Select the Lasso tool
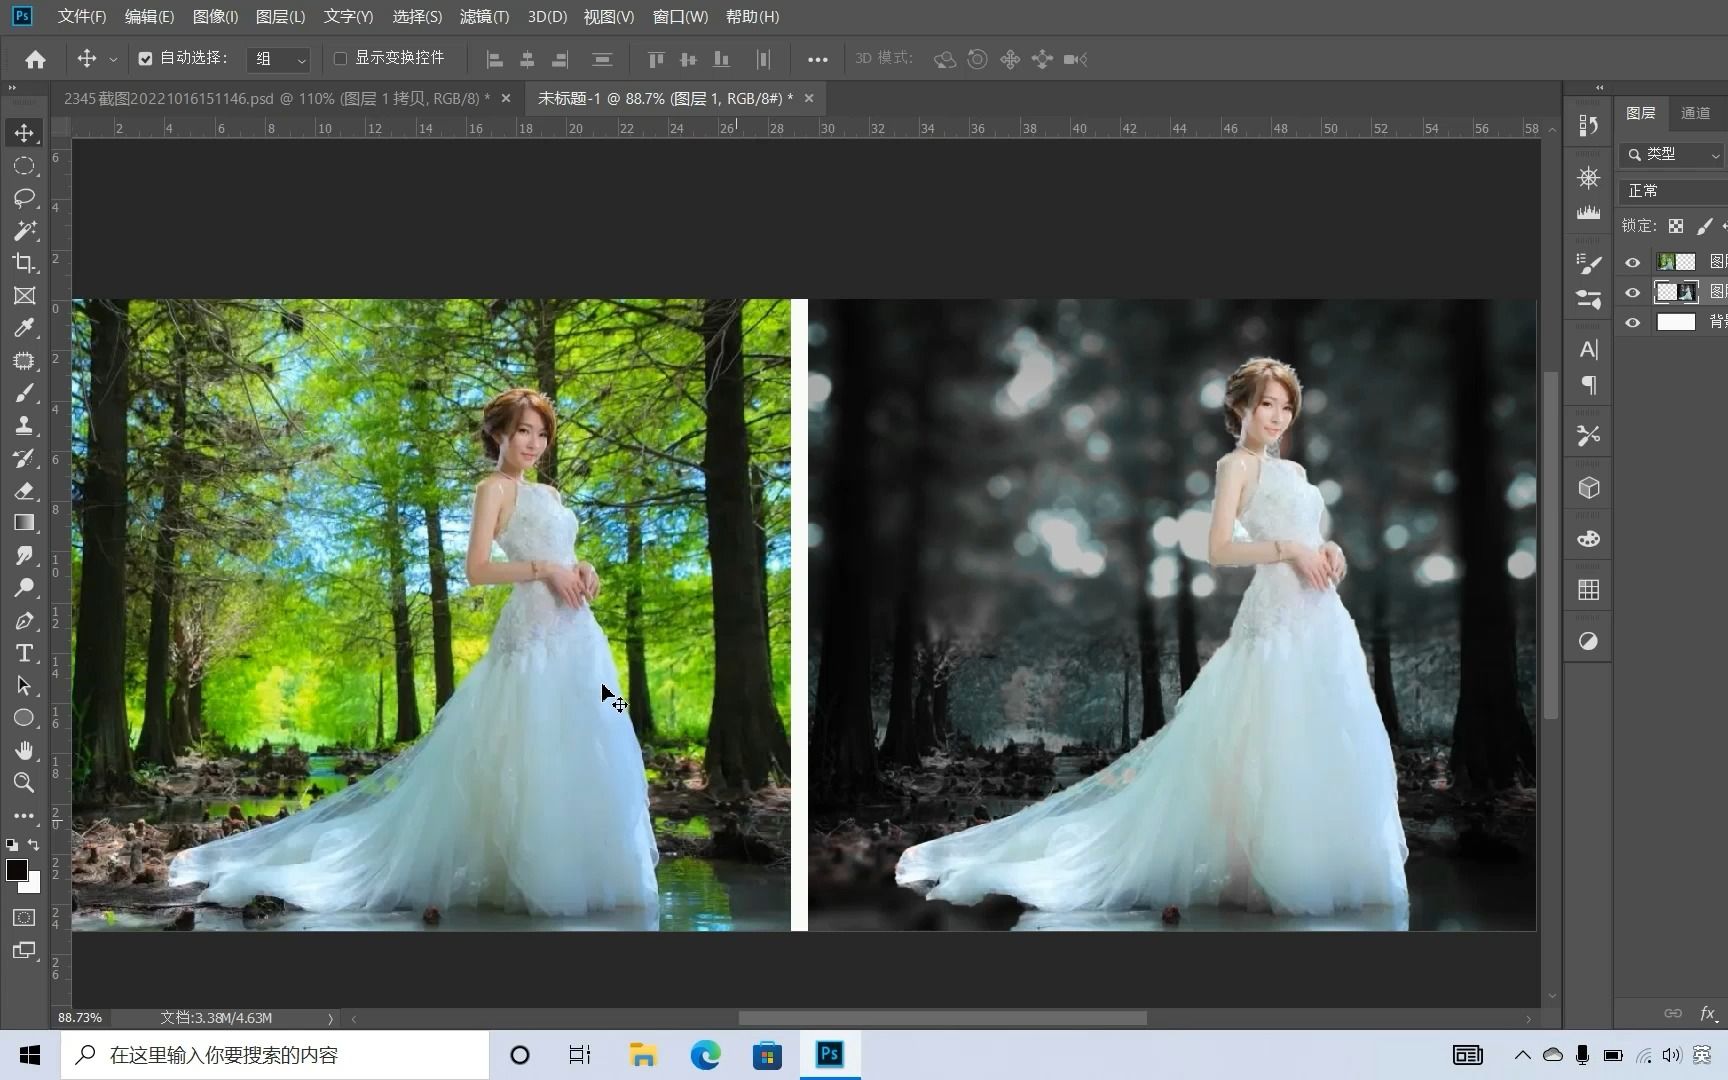Screen dimensions: 1728x1080 (24, 198)
